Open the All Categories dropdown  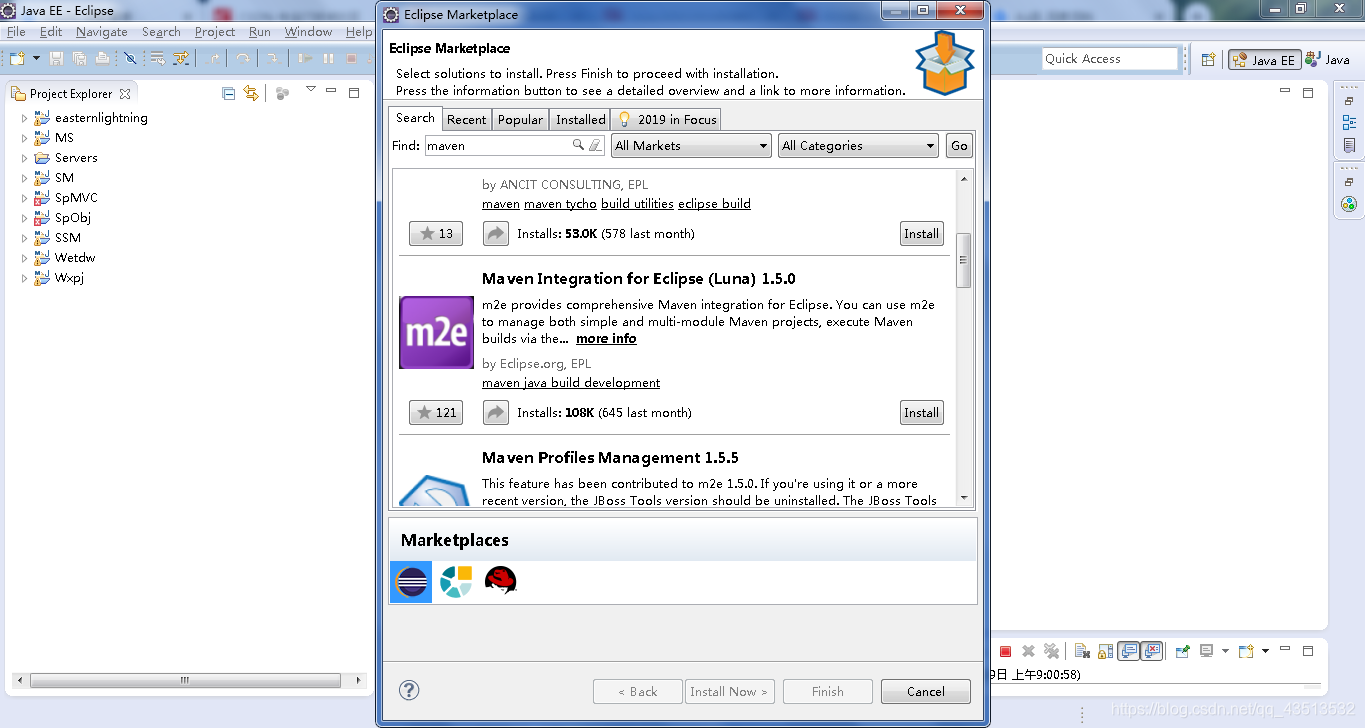[x=858, y=146]
